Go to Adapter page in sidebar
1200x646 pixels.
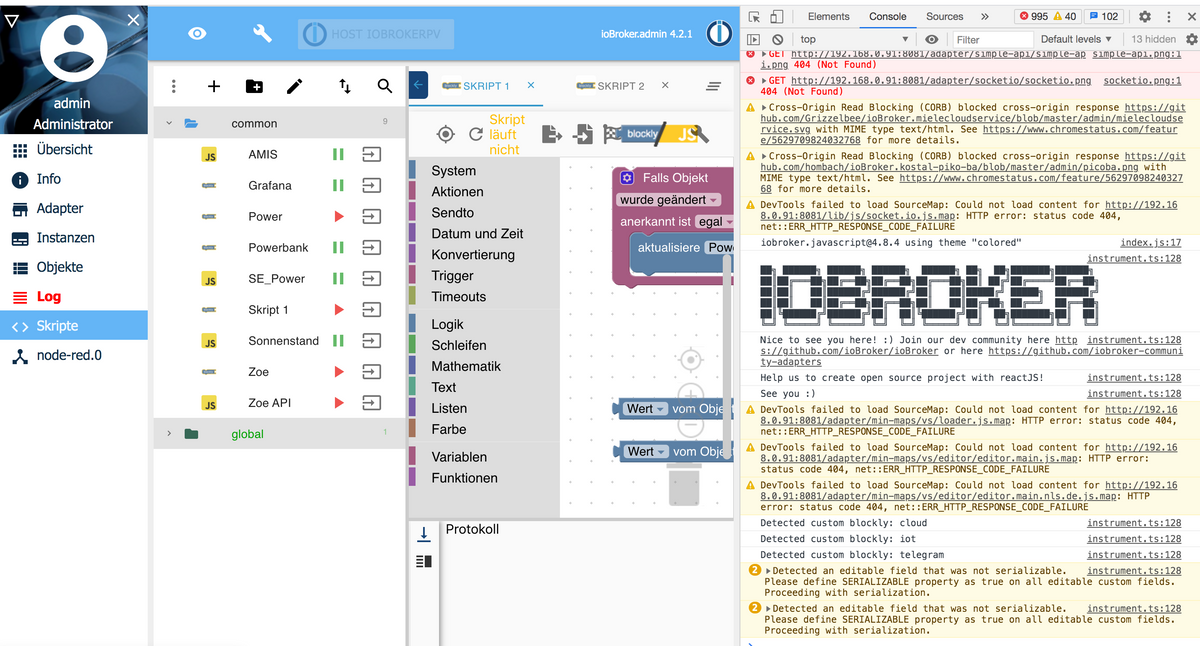[x=74, y=208]
